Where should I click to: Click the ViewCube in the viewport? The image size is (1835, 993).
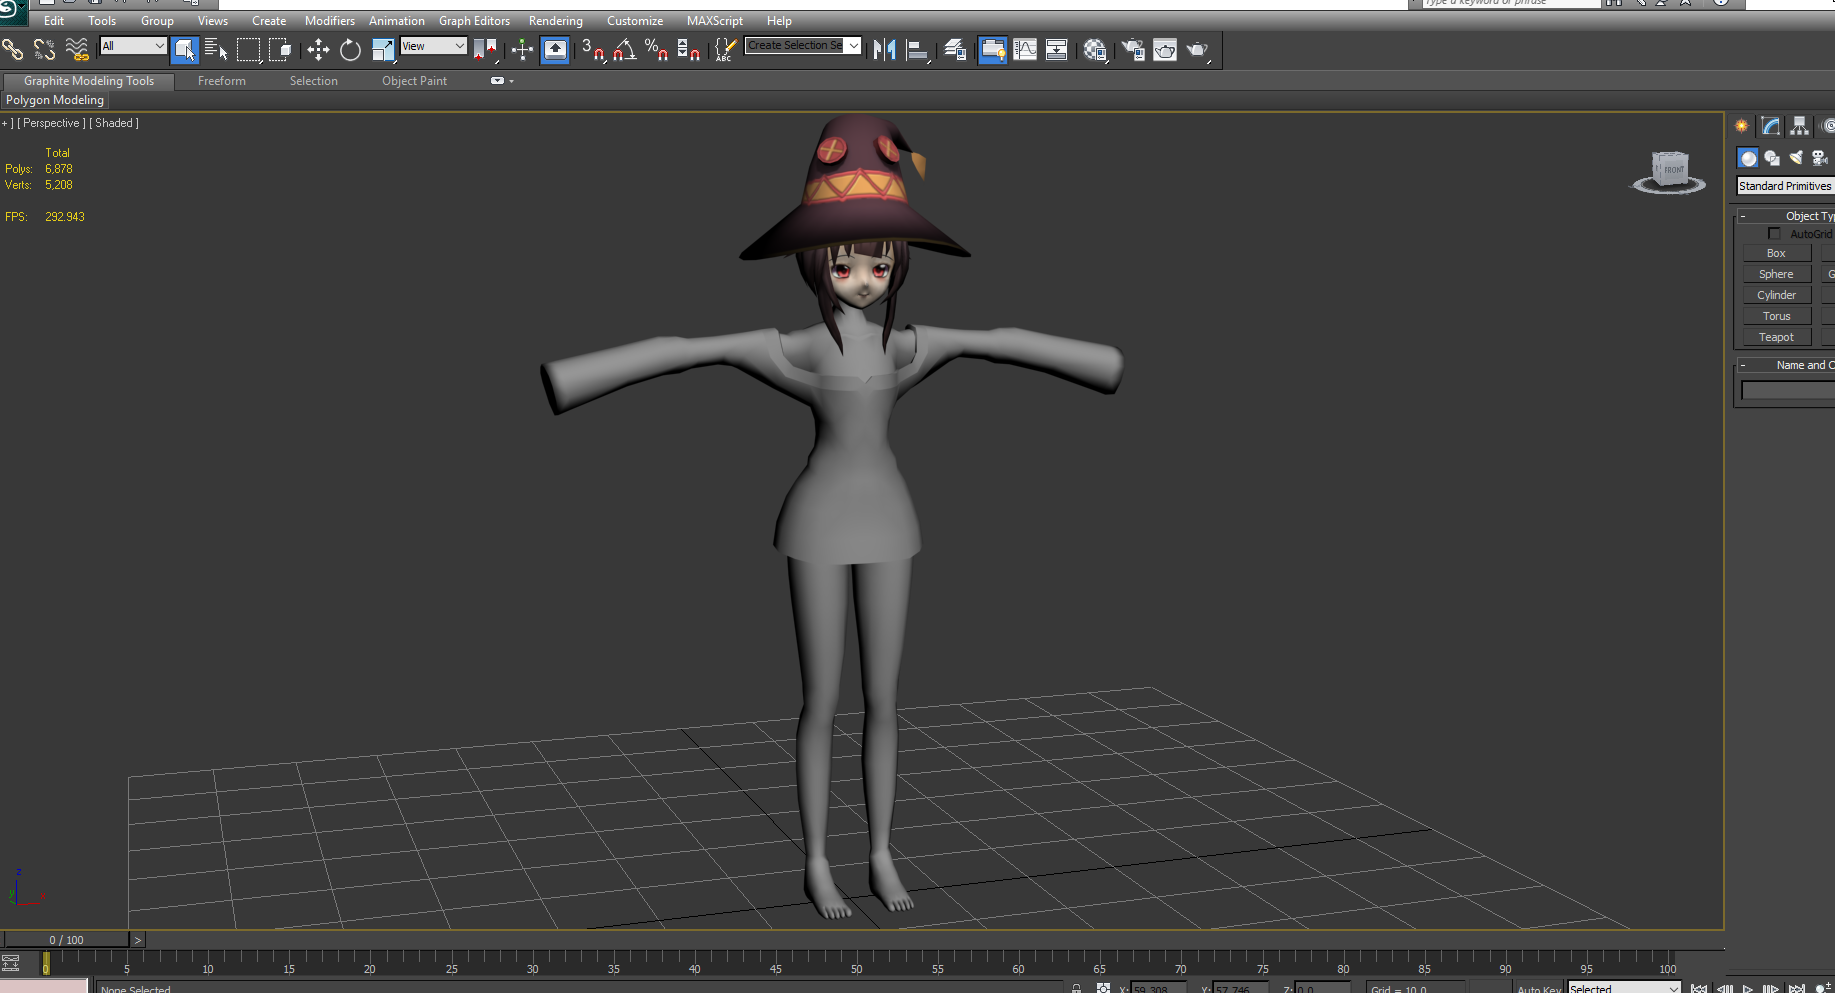[x=1669, y=171]
